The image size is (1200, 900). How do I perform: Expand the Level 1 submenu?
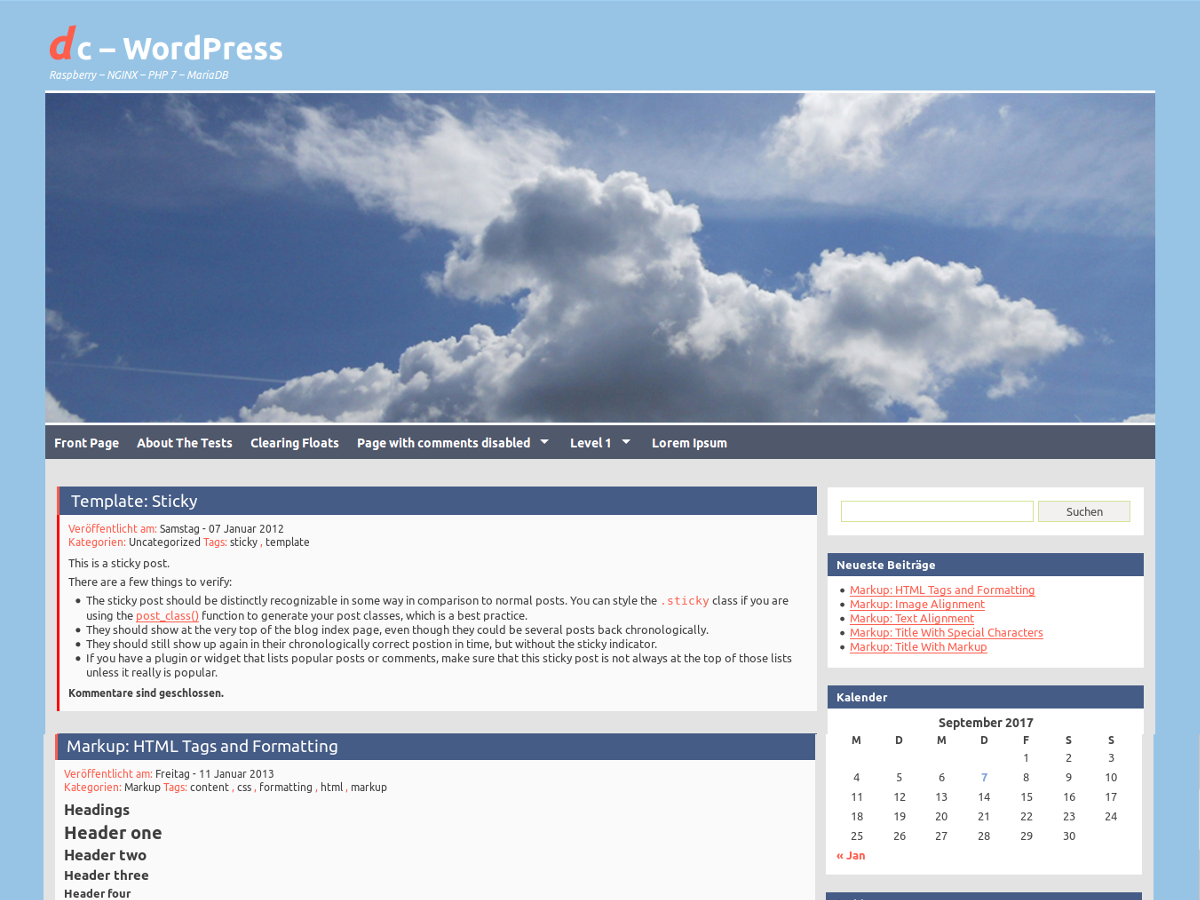592,442
